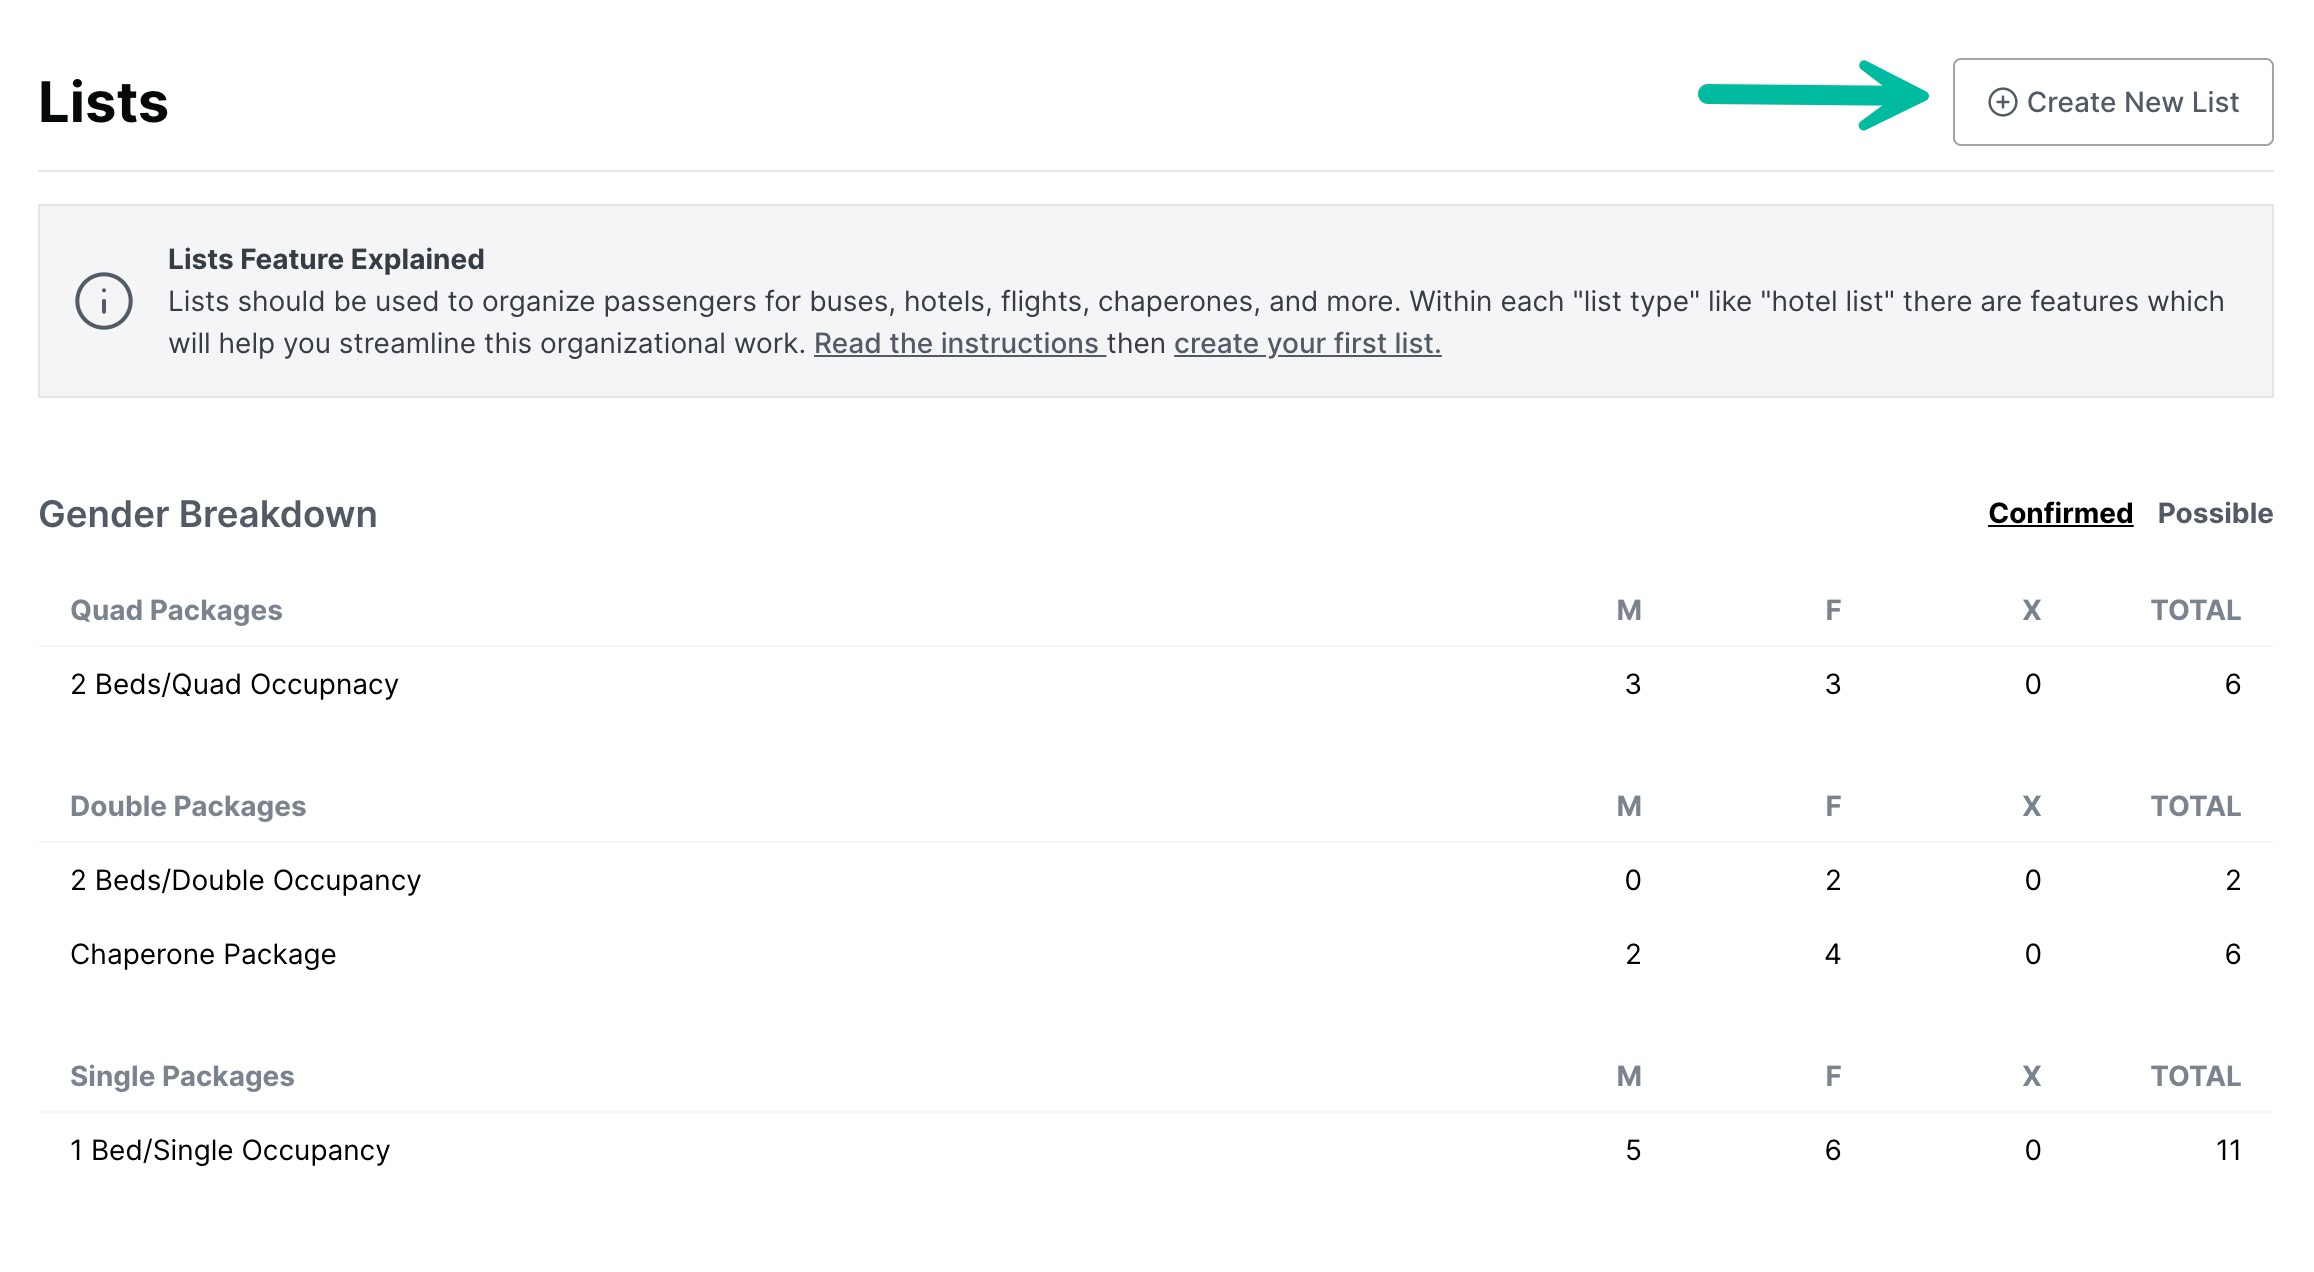Click the Gender Breakdown heading
The height and width of the screenshot is (1272, 2314).
click(208, 514)
